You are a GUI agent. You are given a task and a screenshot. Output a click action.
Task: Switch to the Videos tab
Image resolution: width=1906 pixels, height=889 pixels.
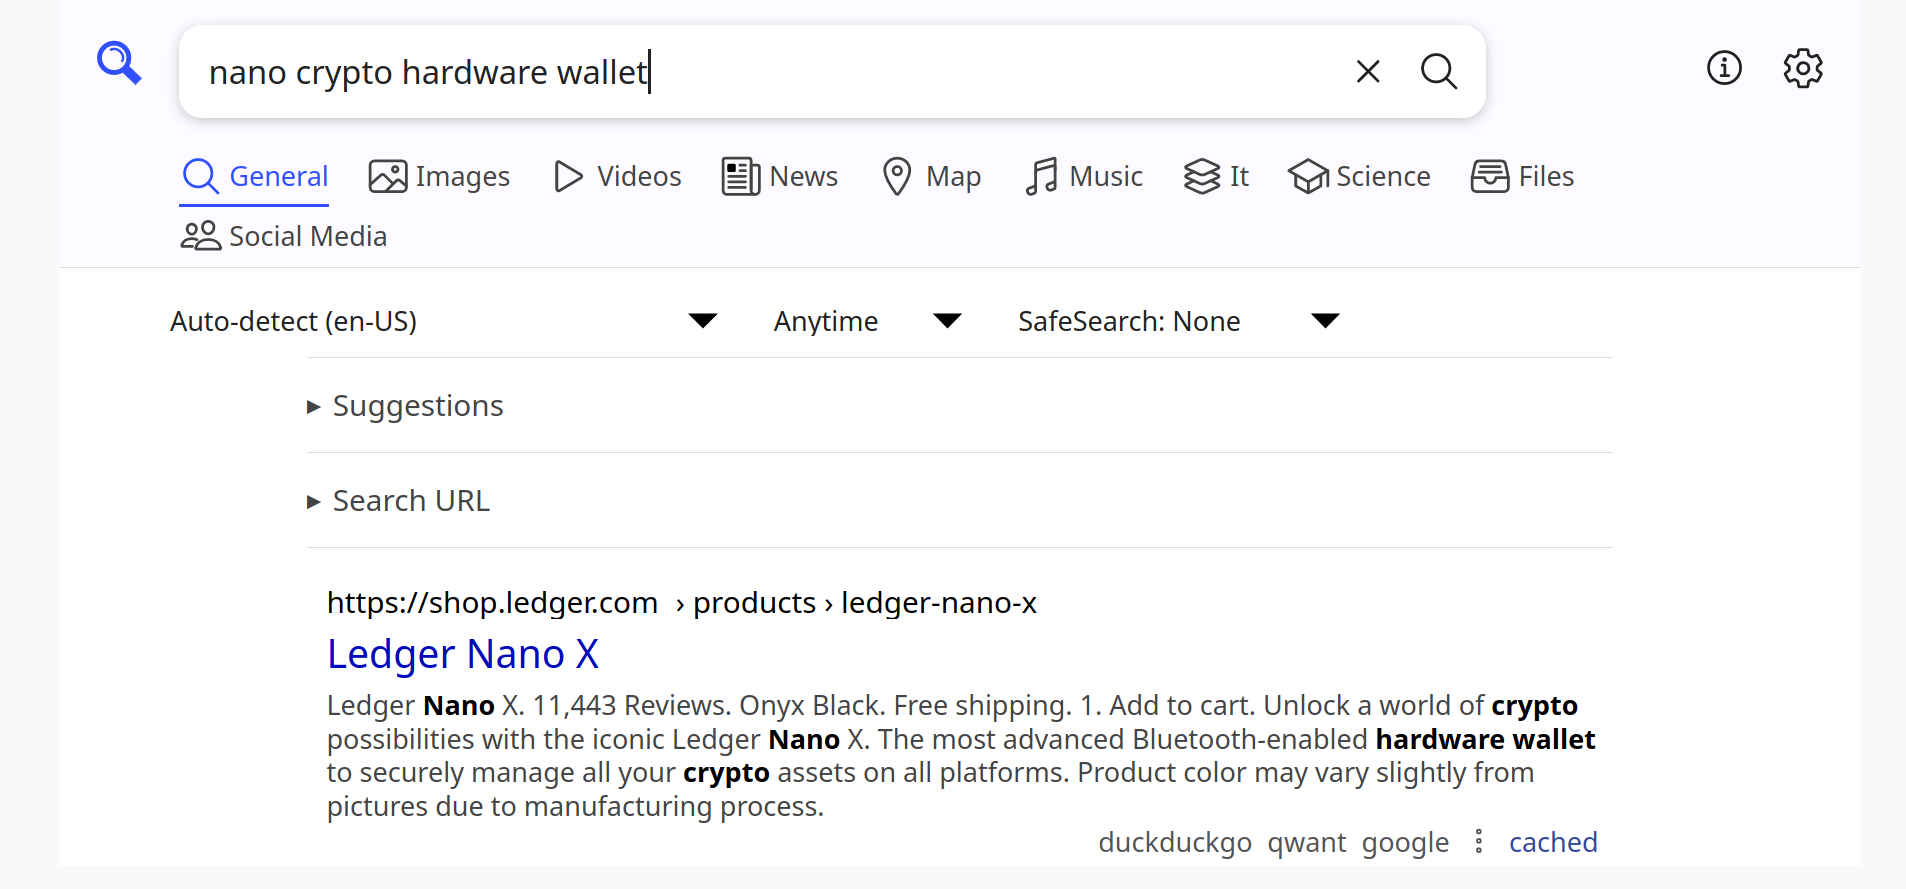click(x=617, y=176)
